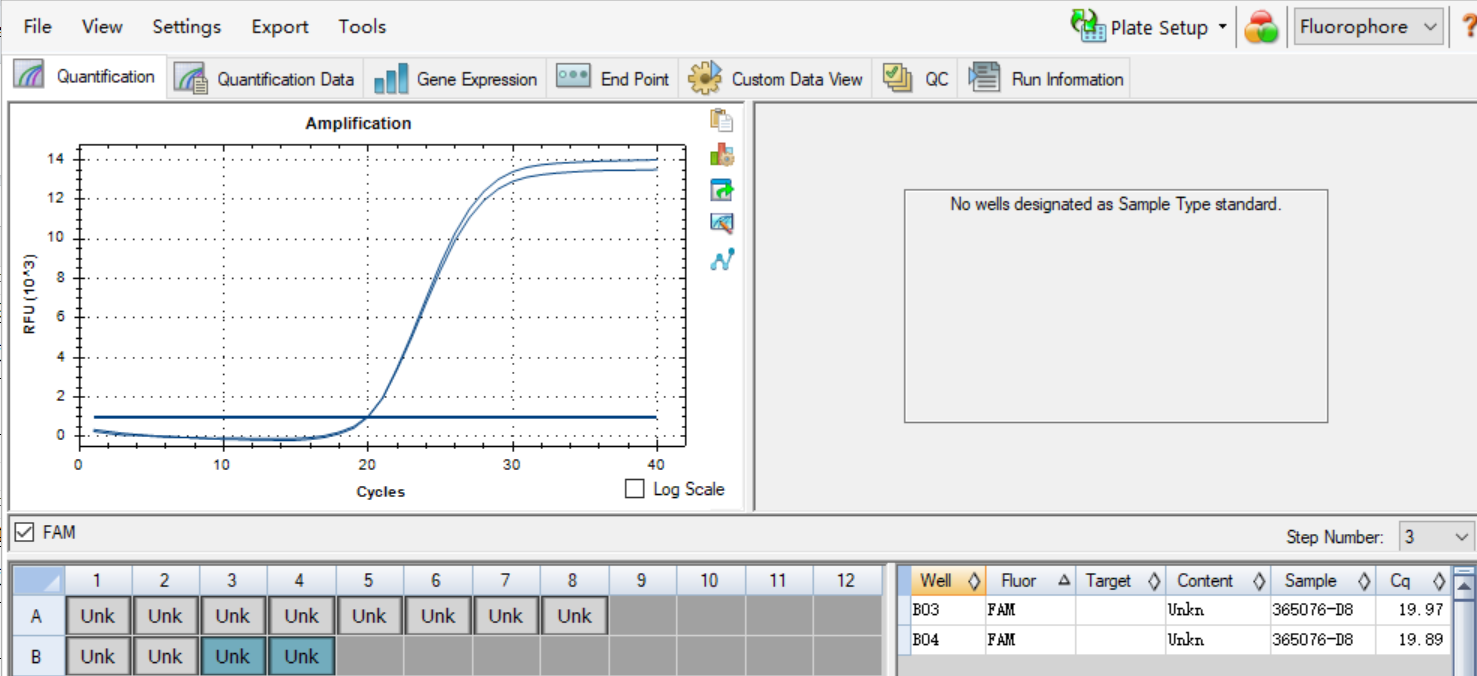
Task: Select well A7 in the plate grid
Action: point(505,616)
